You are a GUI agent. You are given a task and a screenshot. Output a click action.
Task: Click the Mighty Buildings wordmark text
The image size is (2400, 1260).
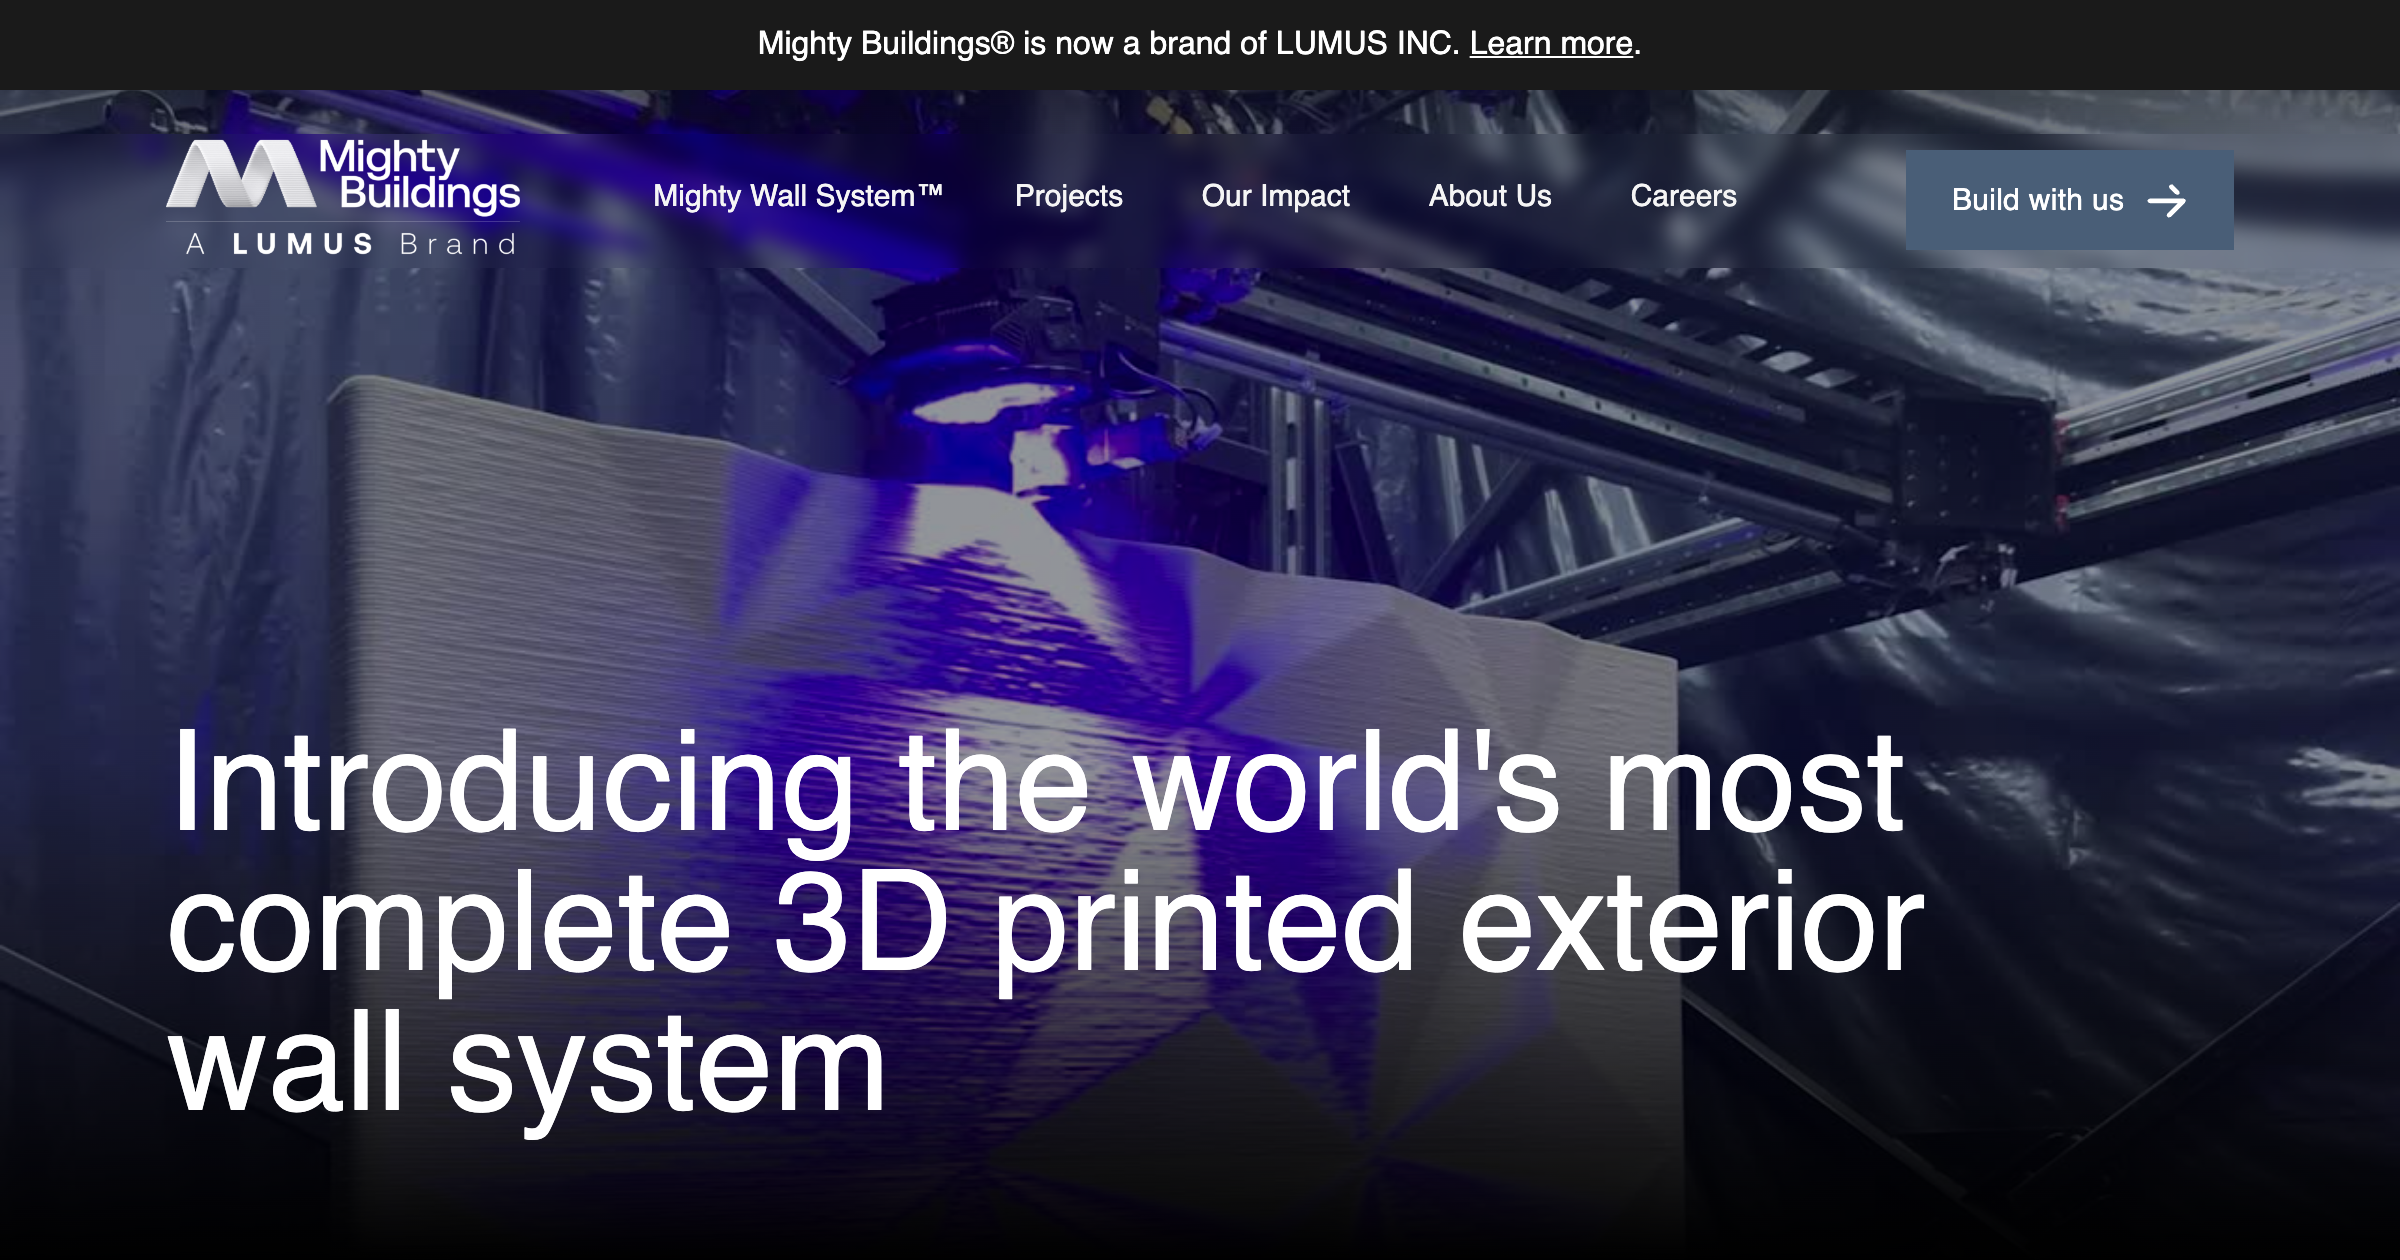(x=419, y=175)
